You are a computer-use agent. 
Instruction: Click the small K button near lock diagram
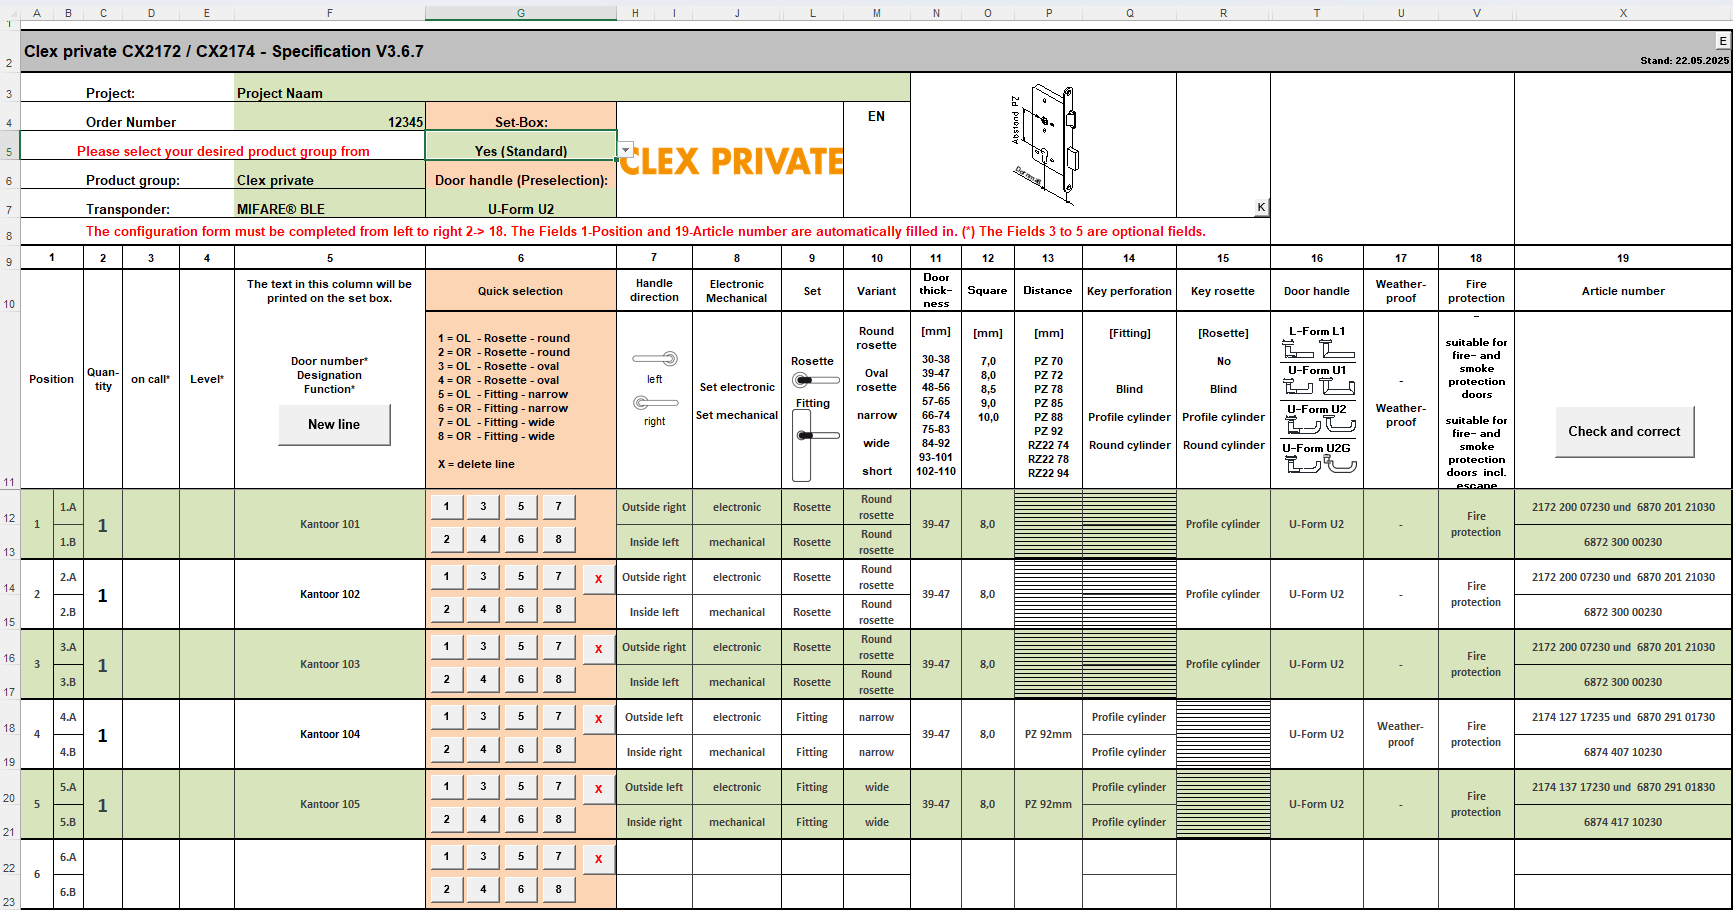coord(1261,207)
